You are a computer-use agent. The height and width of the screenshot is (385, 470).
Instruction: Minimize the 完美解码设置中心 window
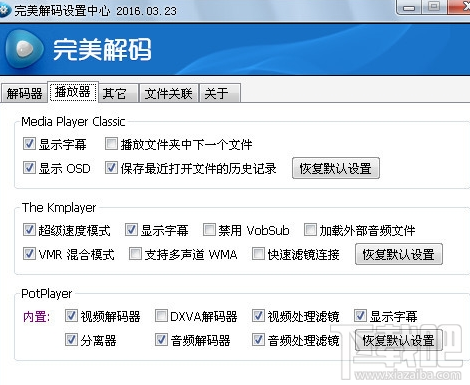click(410, 7)
